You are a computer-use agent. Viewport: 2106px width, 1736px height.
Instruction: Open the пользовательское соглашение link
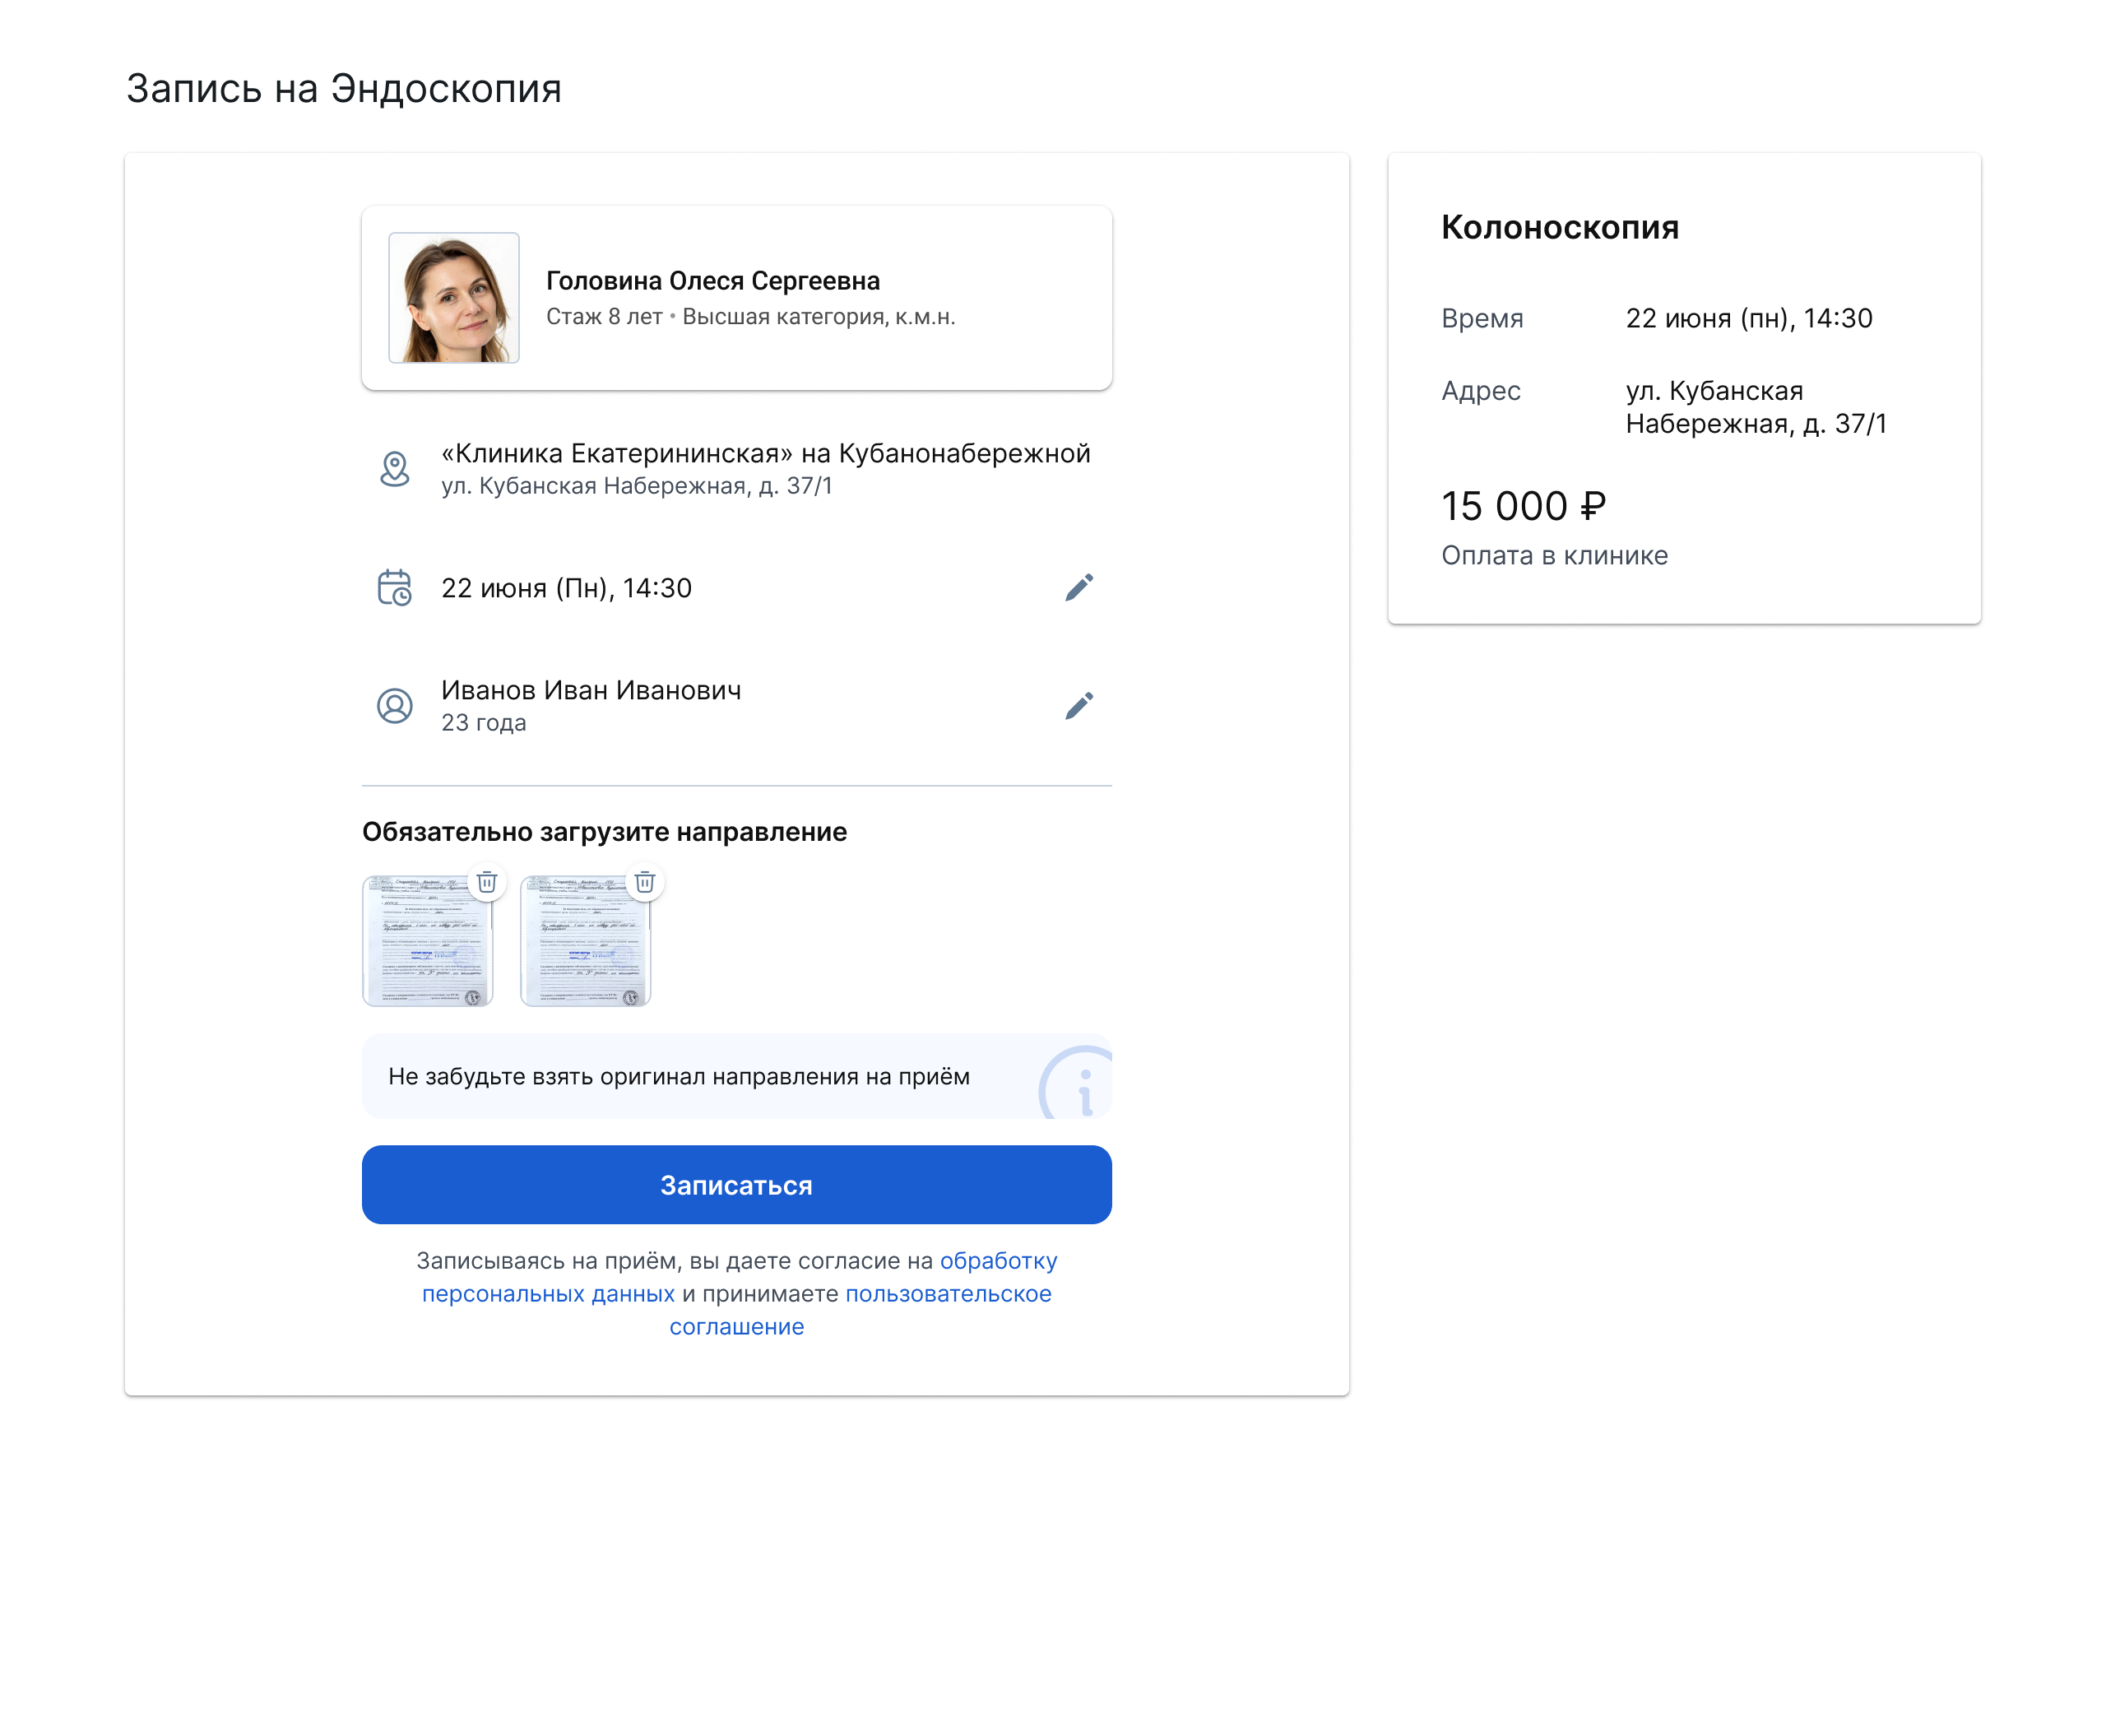tap(861, 1310)
